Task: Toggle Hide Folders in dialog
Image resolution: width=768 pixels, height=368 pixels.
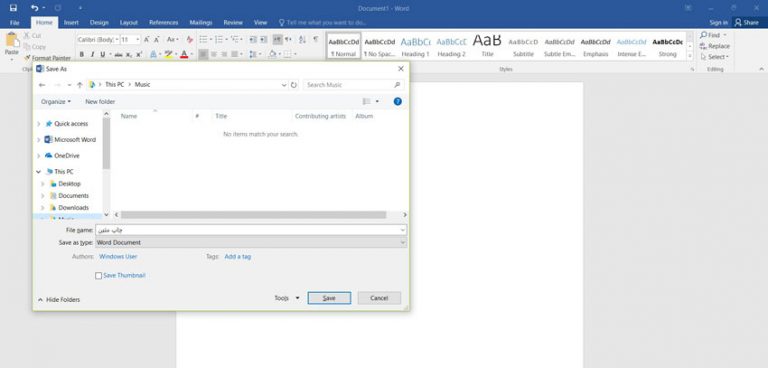Action: [59, 299]
